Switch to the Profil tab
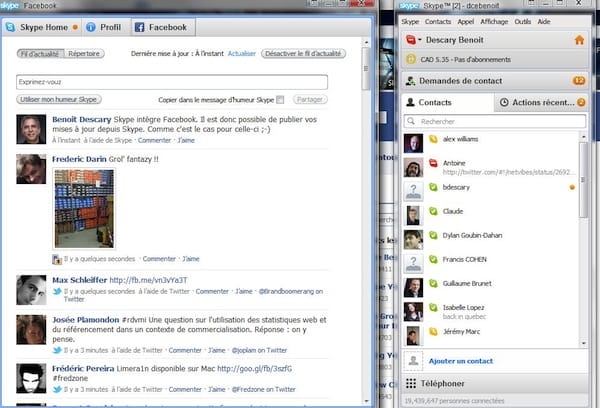The height and width of the screenshot is (408, 600). (x=104, y=27)
